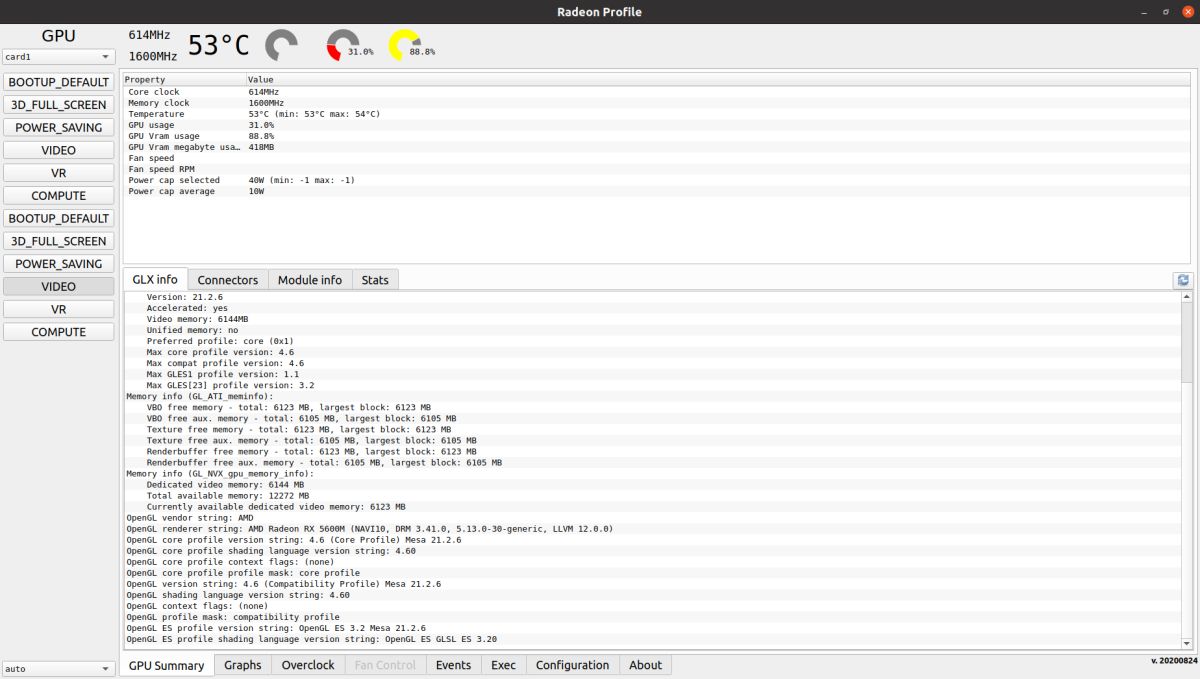Click the red 31.0% GPU usage gauge

coord(343,45)
